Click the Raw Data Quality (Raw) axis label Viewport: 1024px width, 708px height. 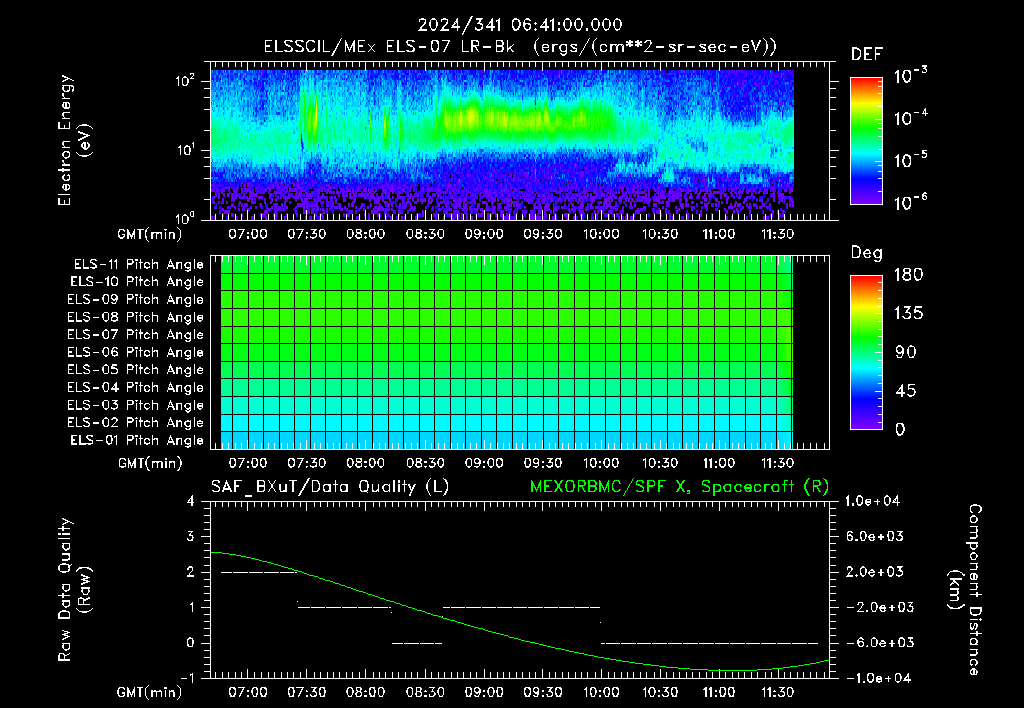(74, 590)
